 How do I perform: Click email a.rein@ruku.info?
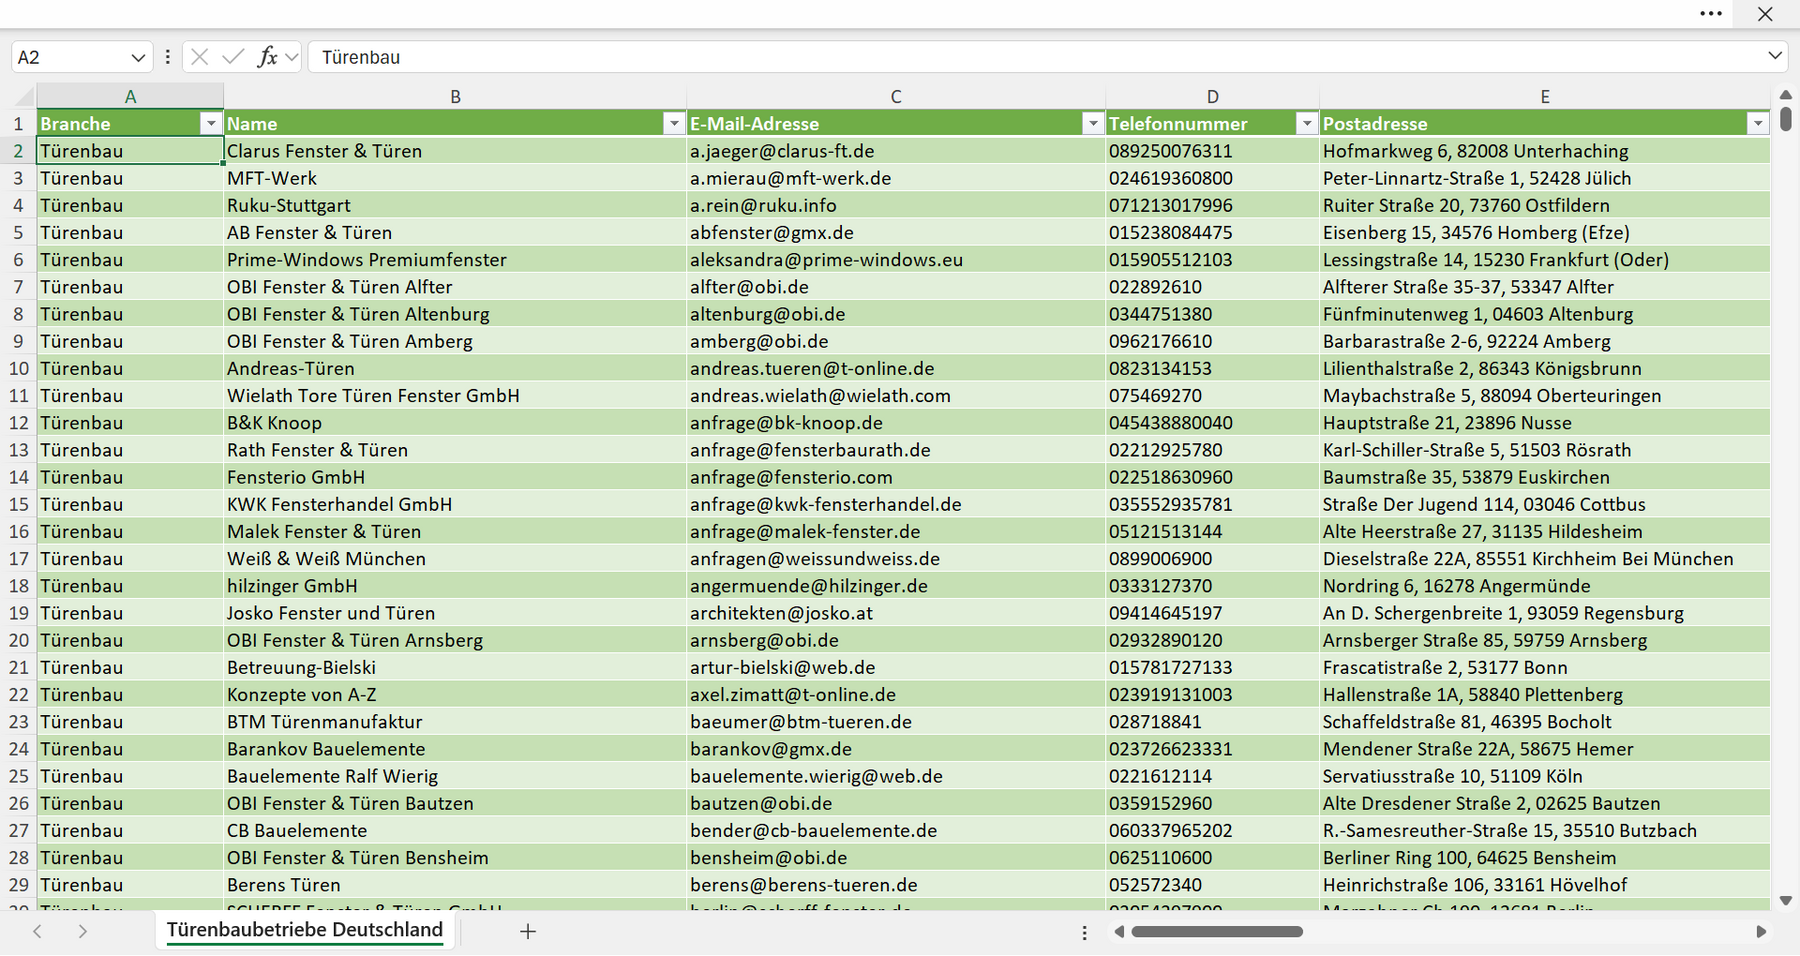[x=896, y=205]
